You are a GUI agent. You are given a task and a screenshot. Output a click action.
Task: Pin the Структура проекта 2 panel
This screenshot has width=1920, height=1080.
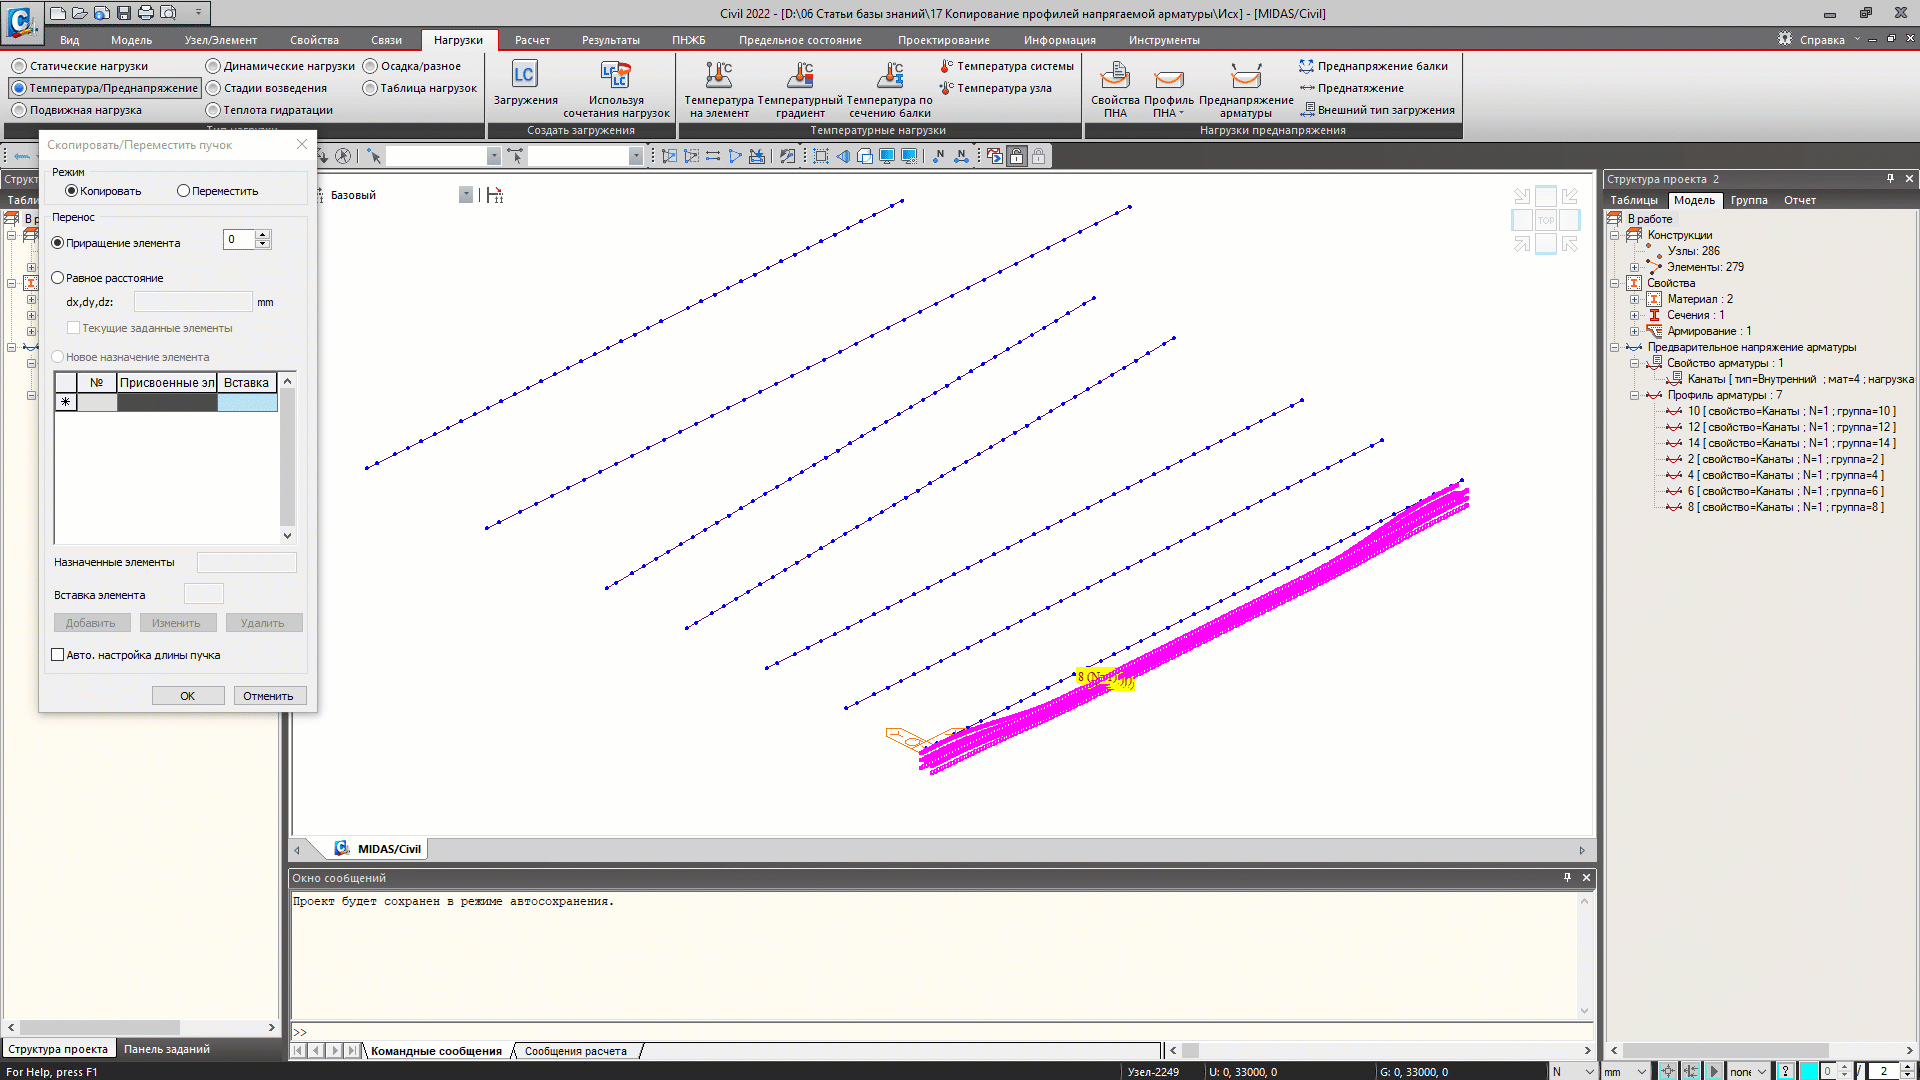pos(1890,179)
